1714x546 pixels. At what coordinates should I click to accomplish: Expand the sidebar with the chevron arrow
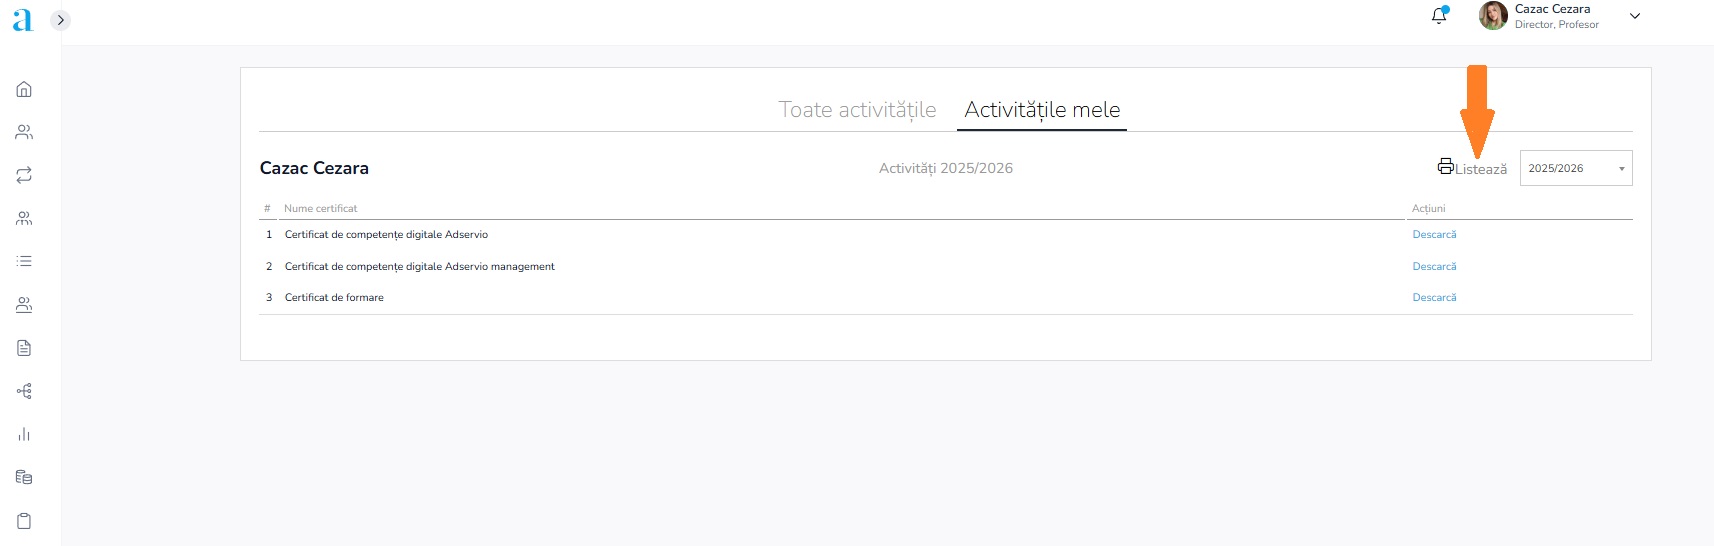(60, 20)
